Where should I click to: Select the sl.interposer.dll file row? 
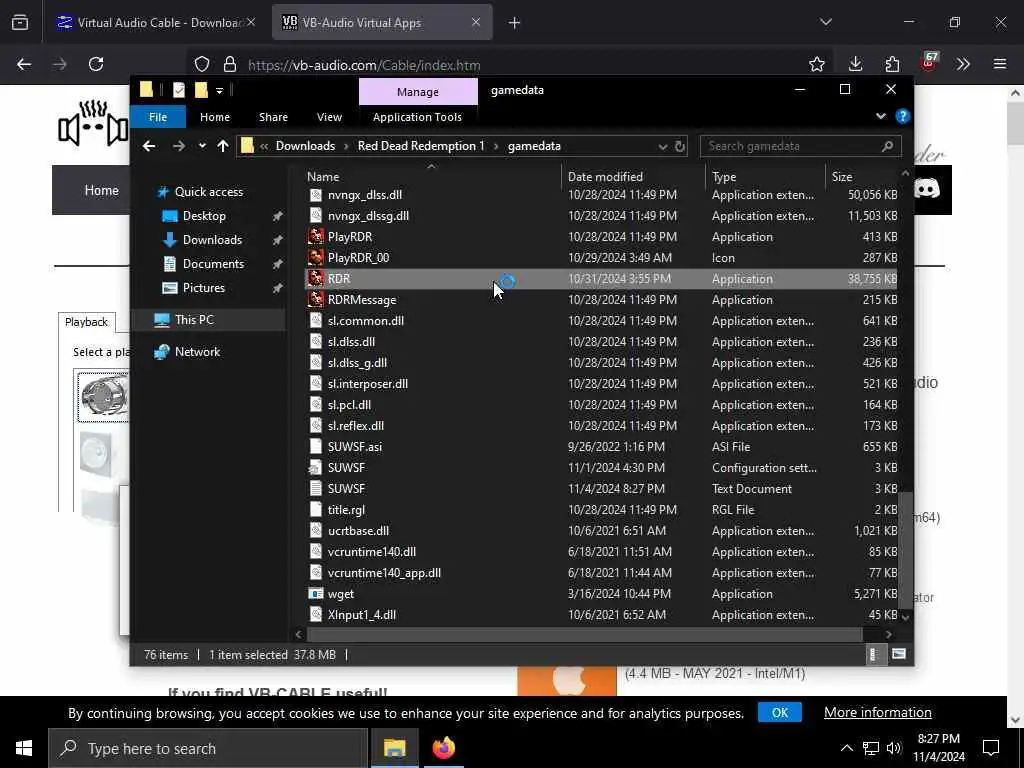point(601,383)
